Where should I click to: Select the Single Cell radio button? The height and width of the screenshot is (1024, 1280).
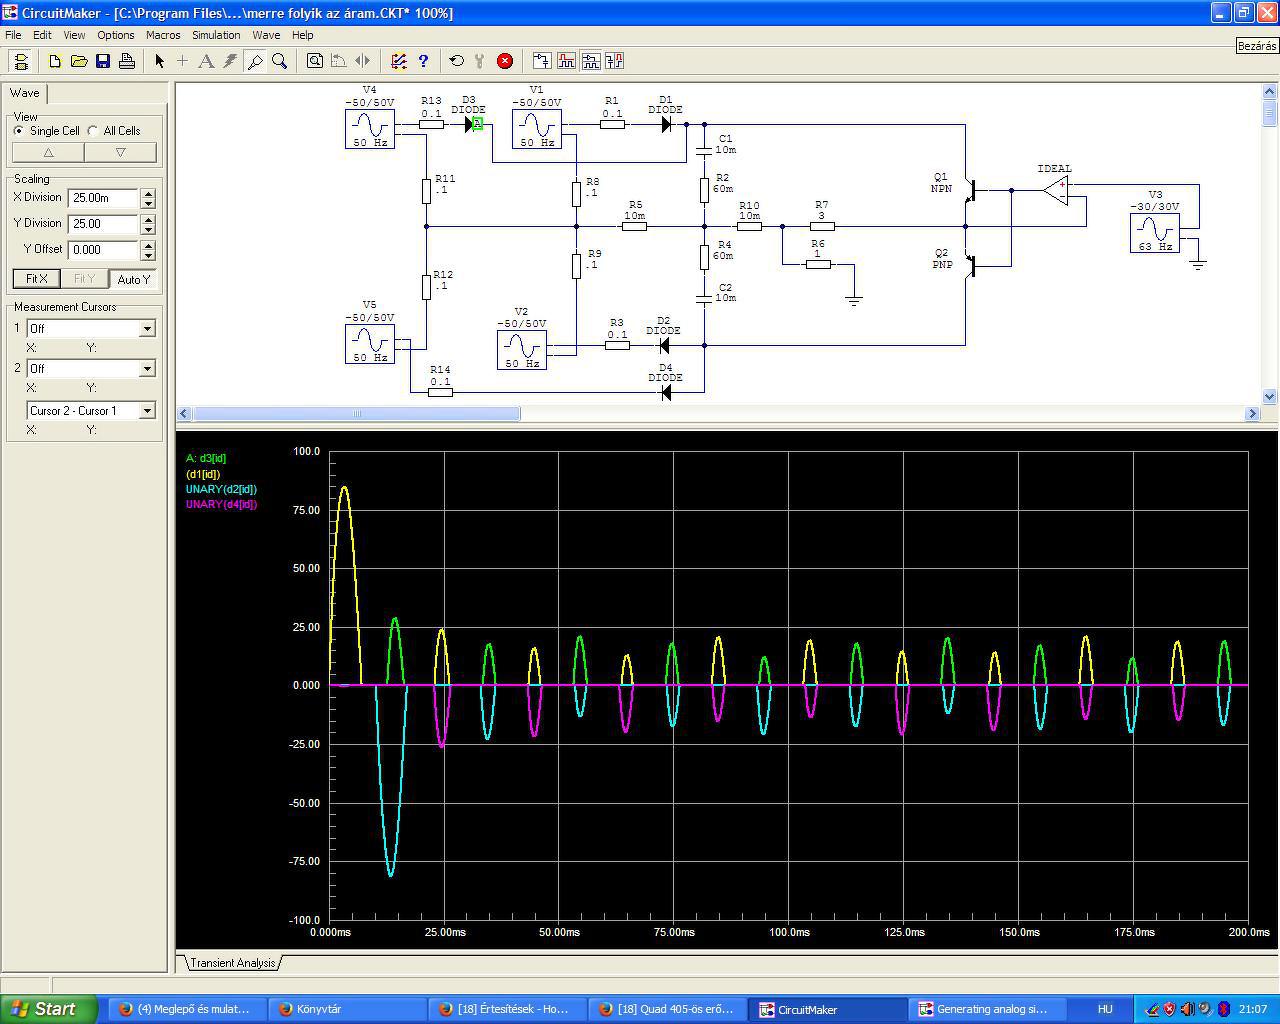[x=19, y=131]
